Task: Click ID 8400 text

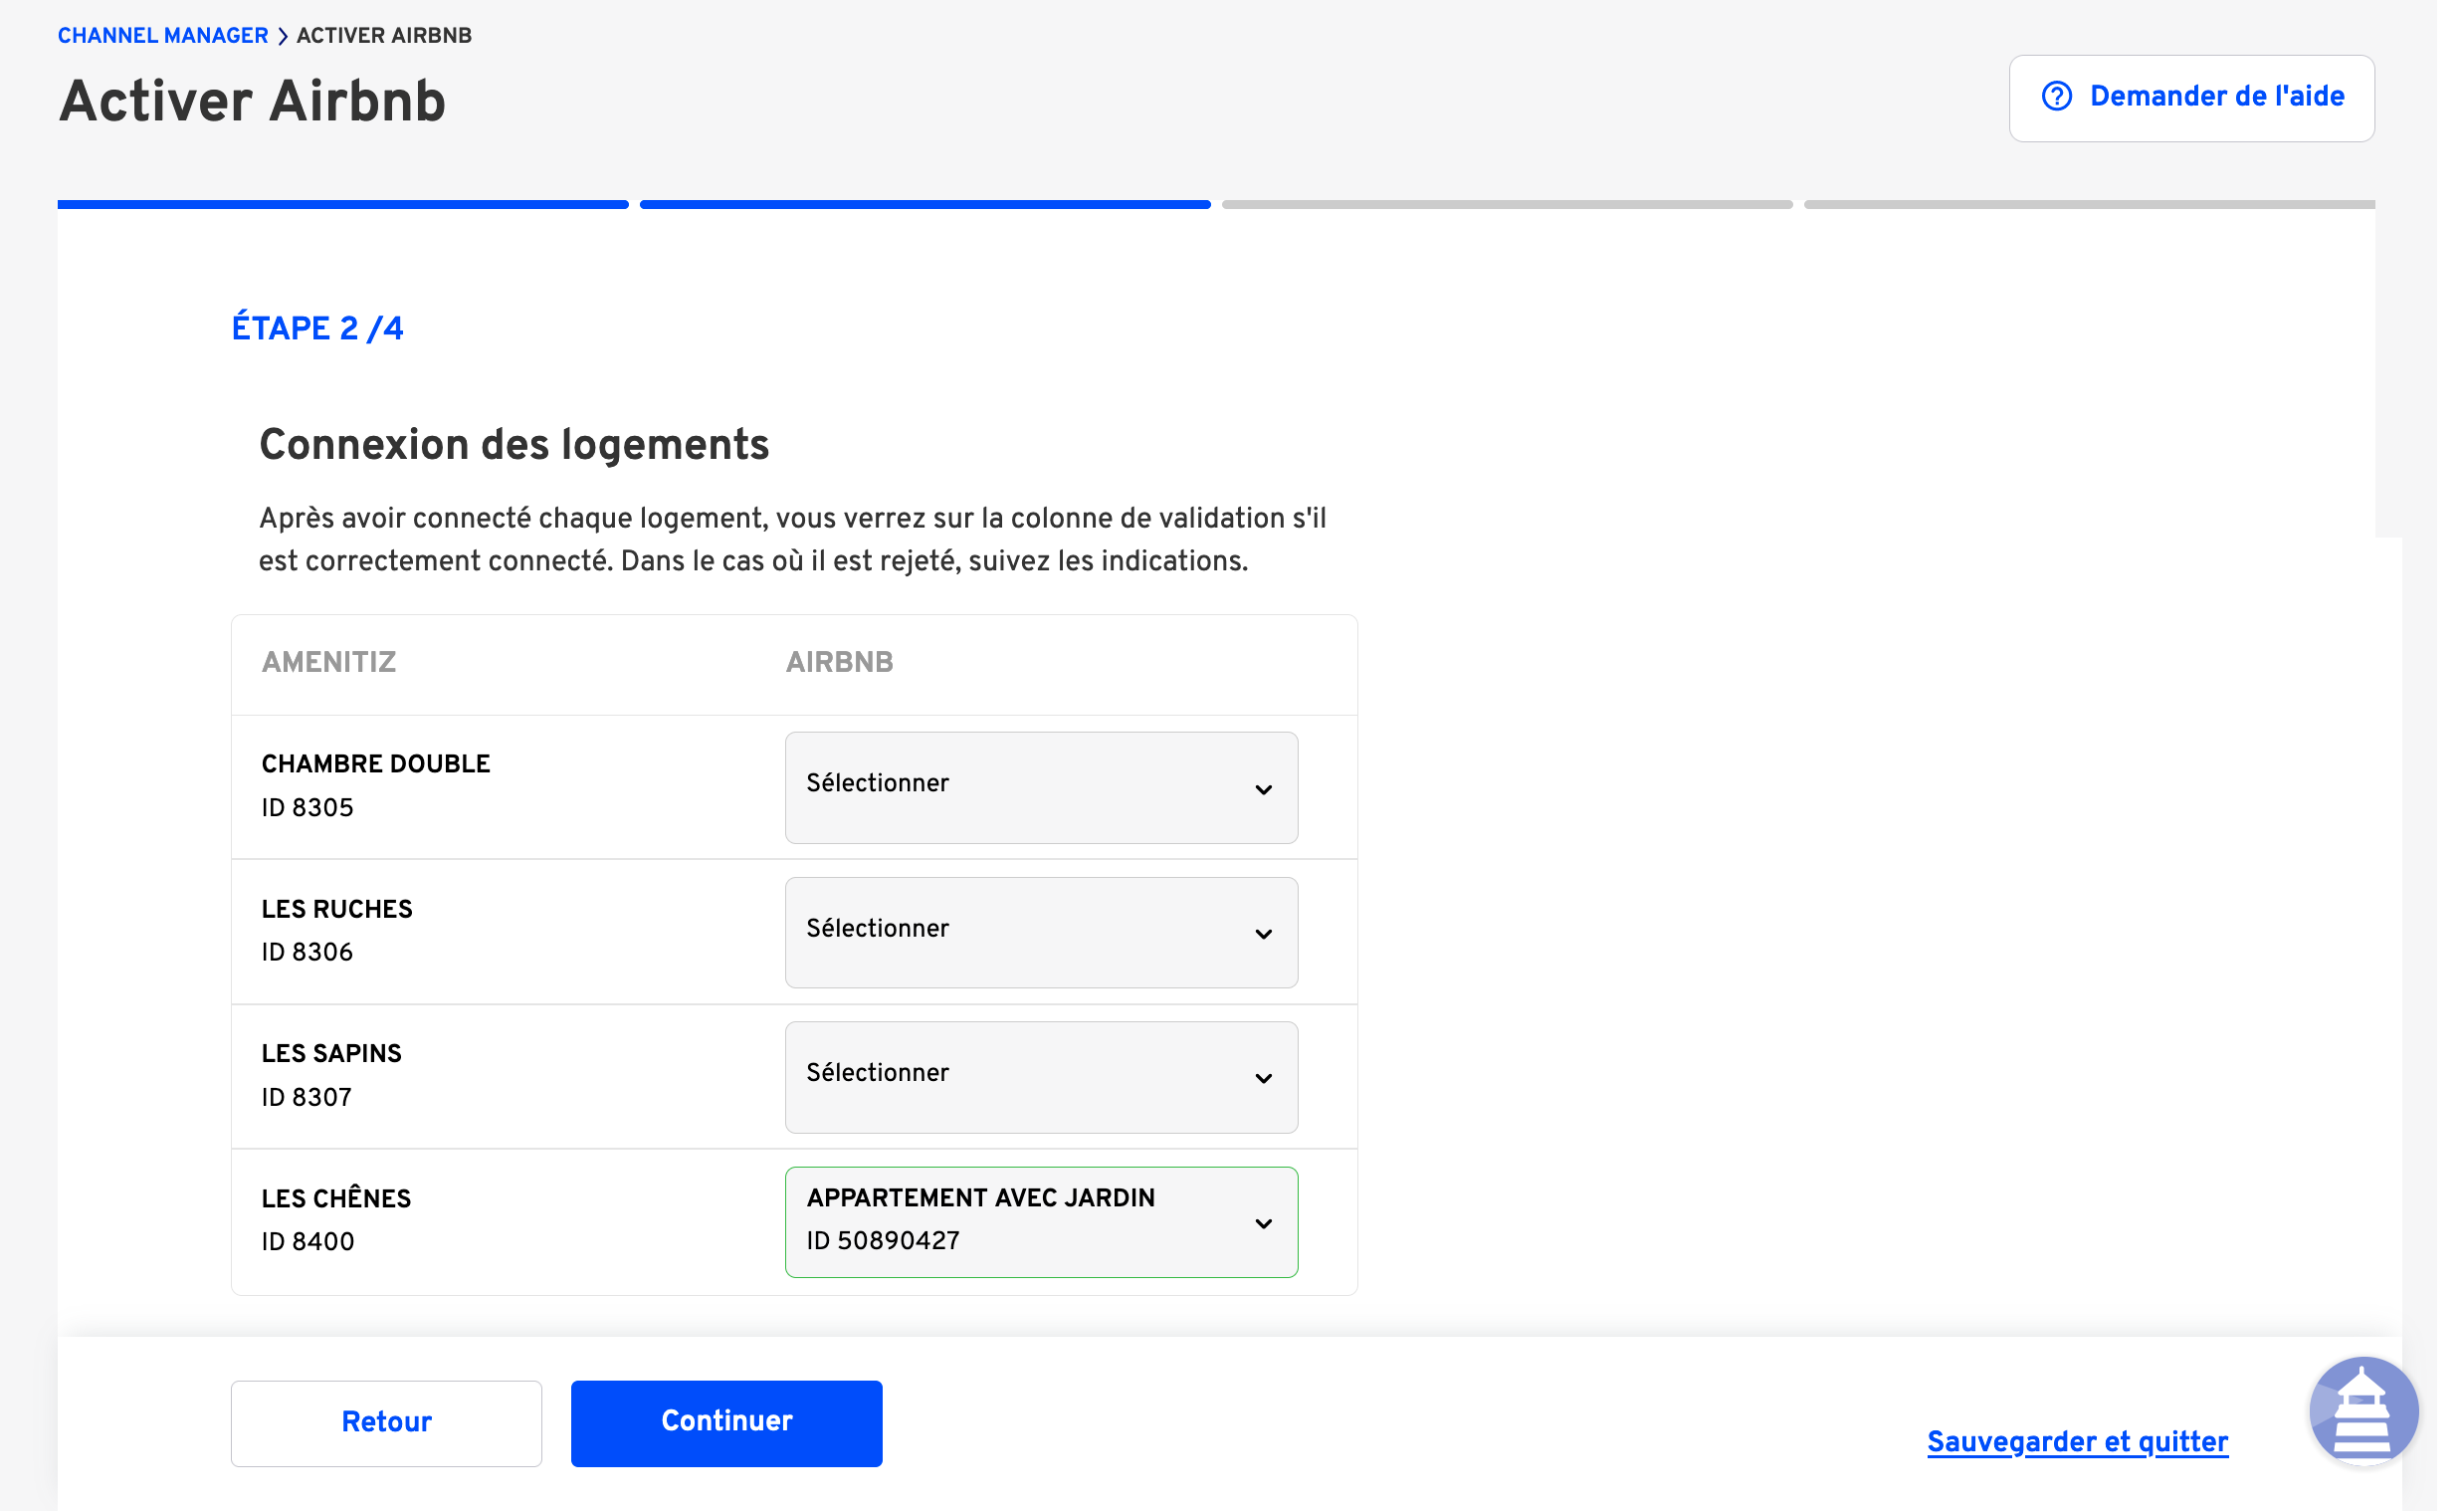Action: 308,1241
